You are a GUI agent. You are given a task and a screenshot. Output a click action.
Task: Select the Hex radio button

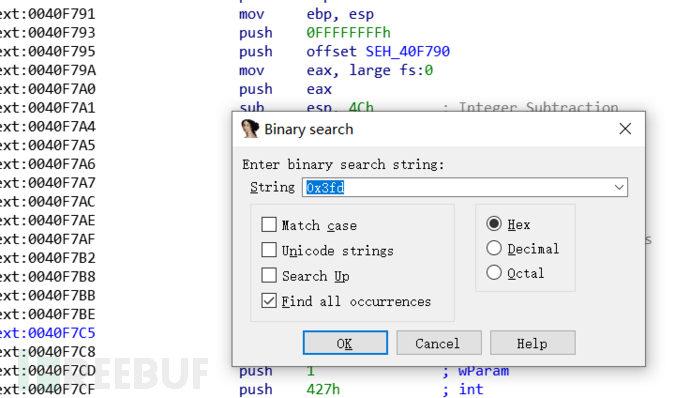click(x=494, y=224)
